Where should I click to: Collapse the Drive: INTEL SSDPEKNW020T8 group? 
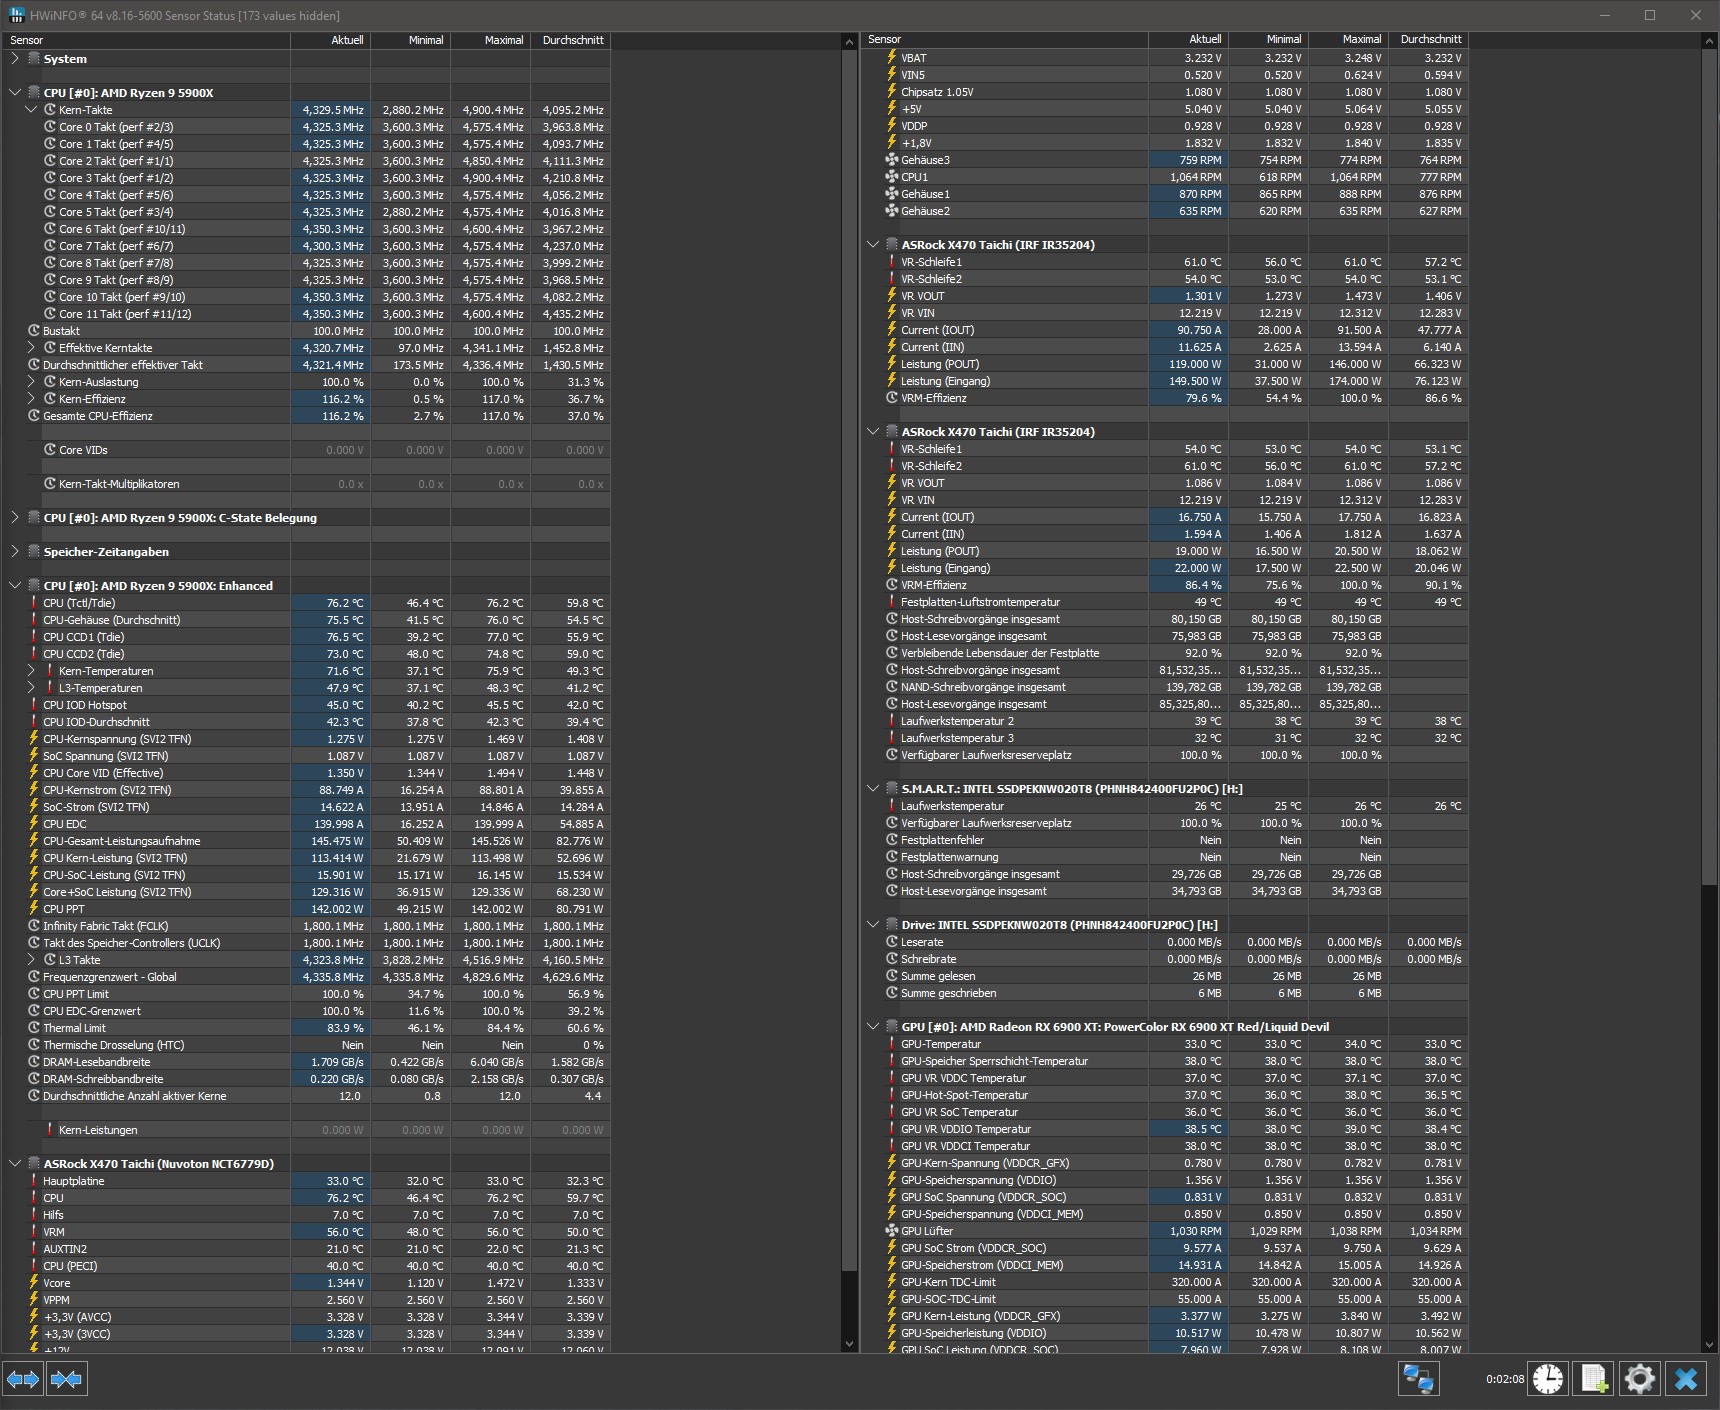(873, 925)
